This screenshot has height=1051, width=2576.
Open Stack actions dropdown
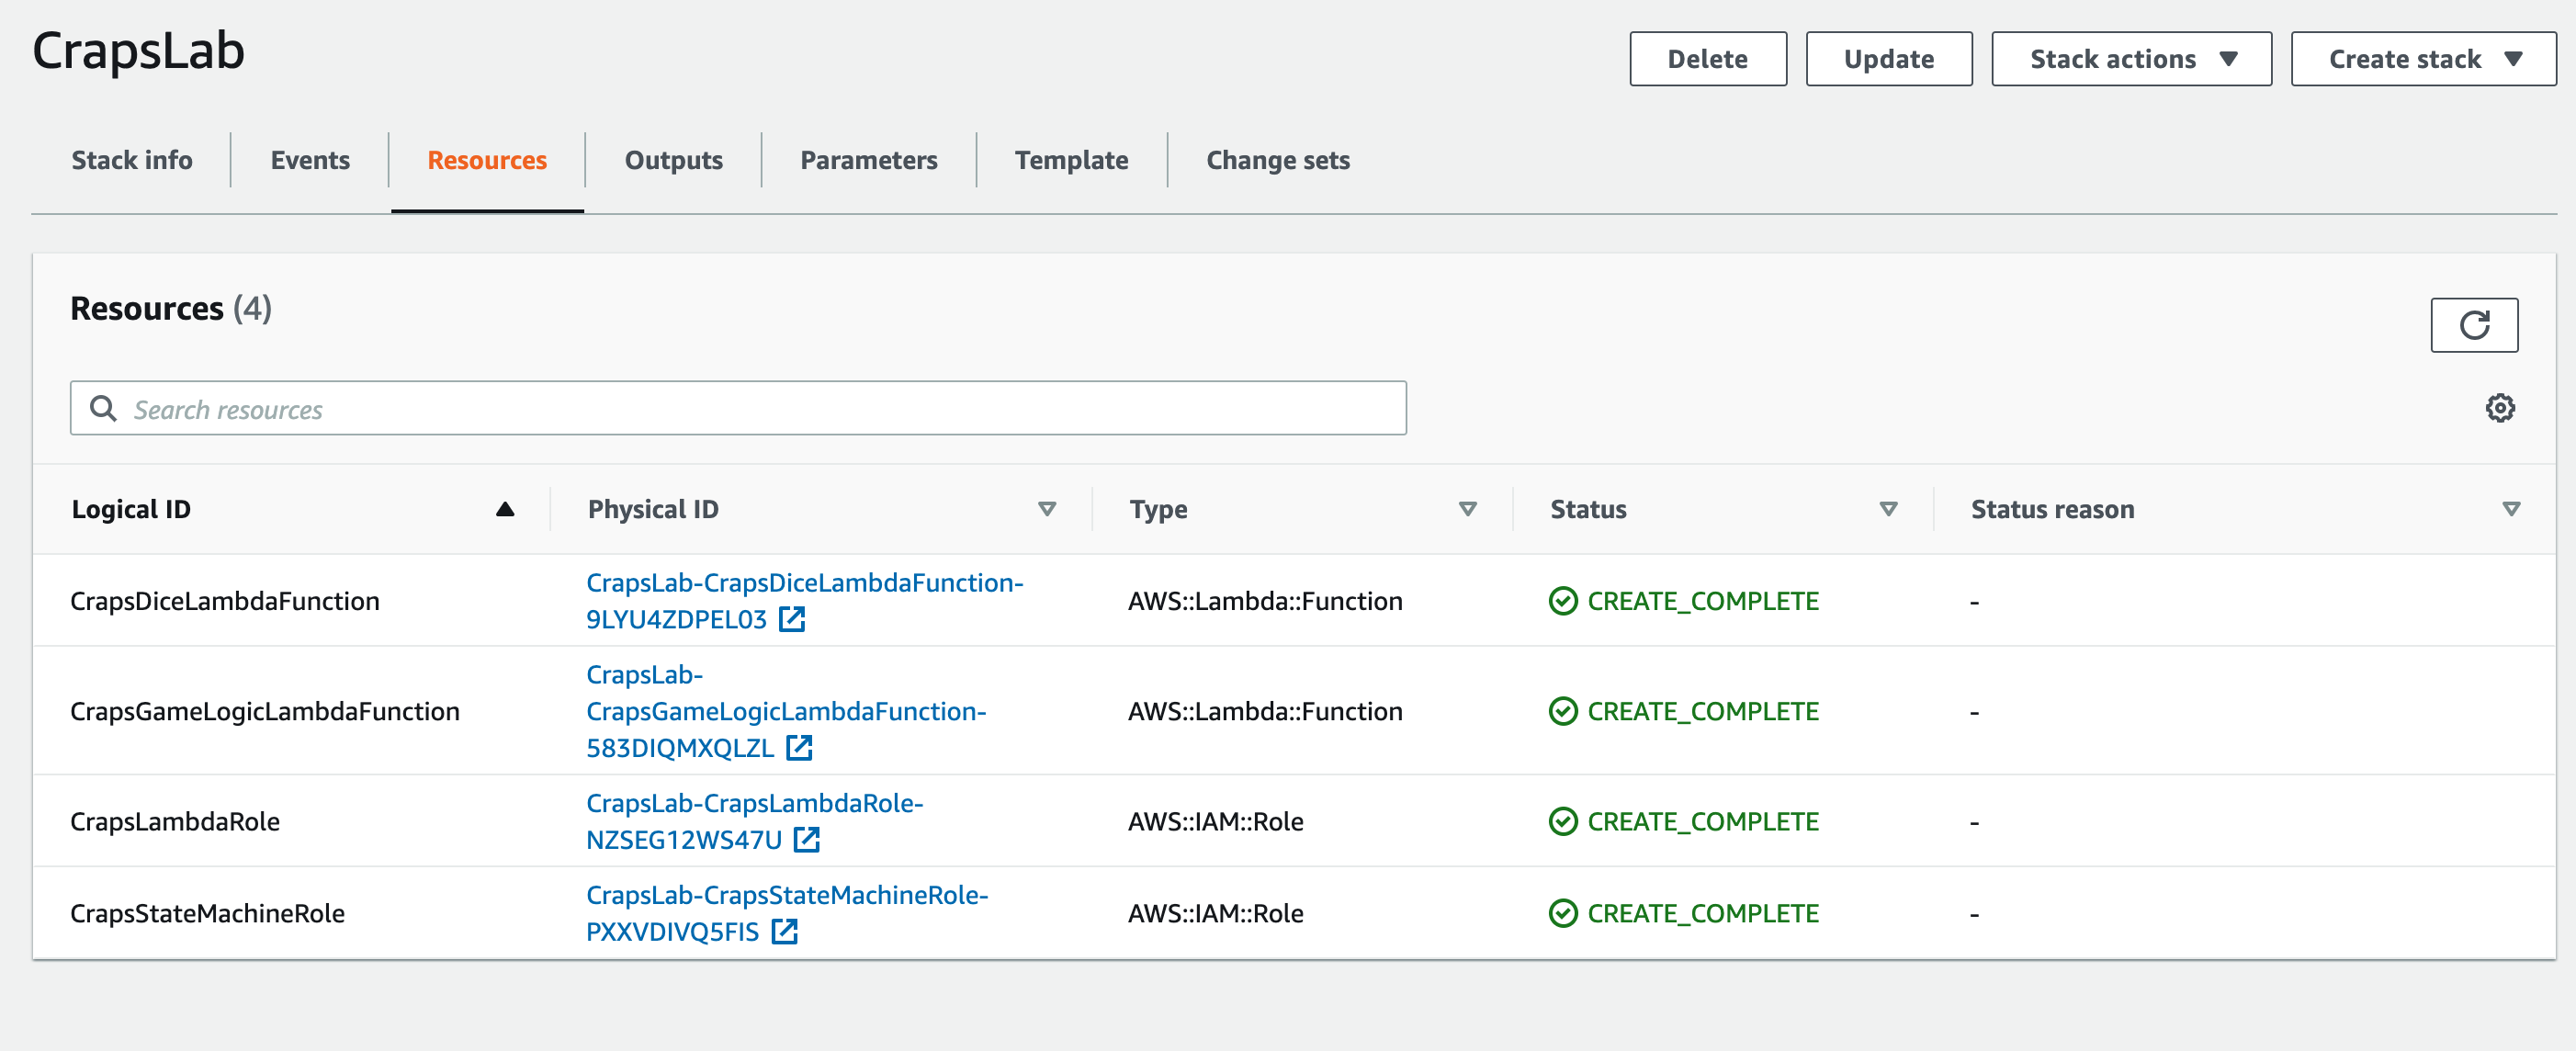point(2131,59)
